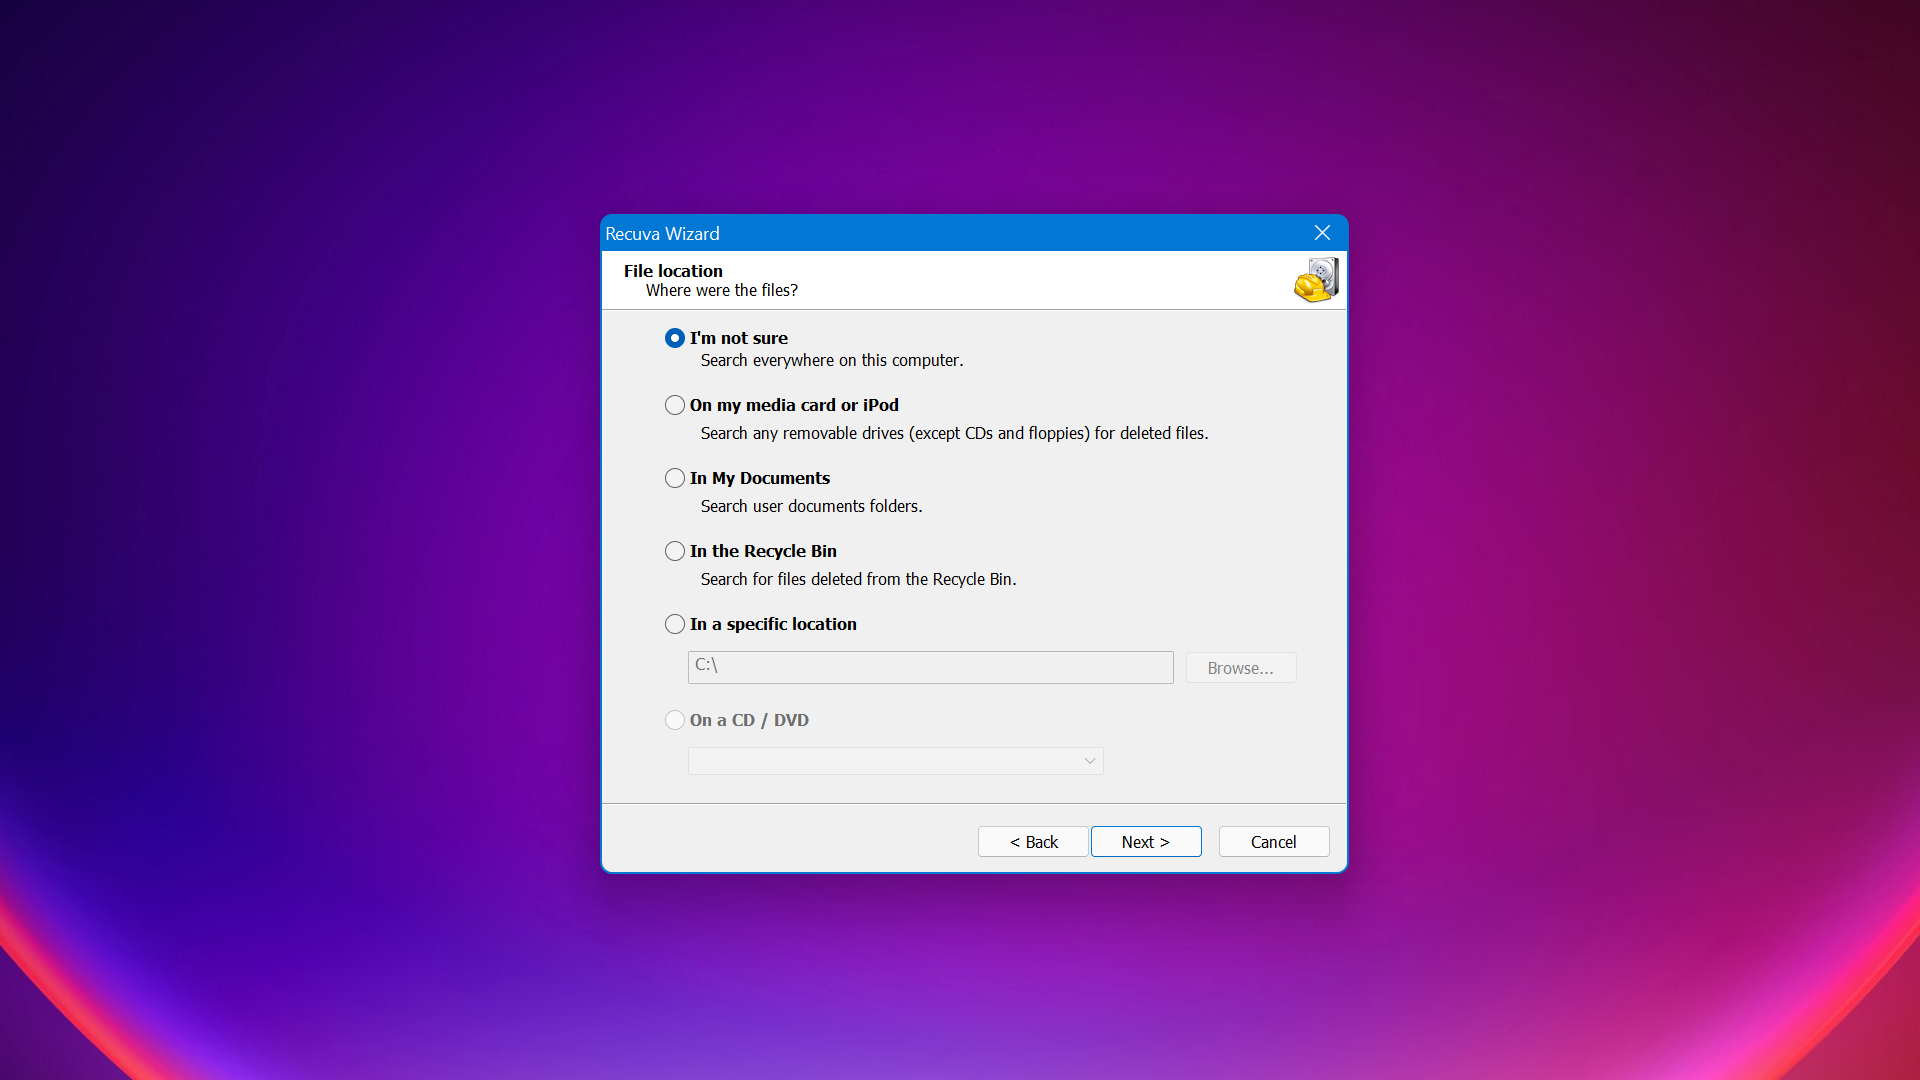Cancel the Recuva Wizard
1920x1080 pixels.
pyautogui.click(x=1273, y=842)
